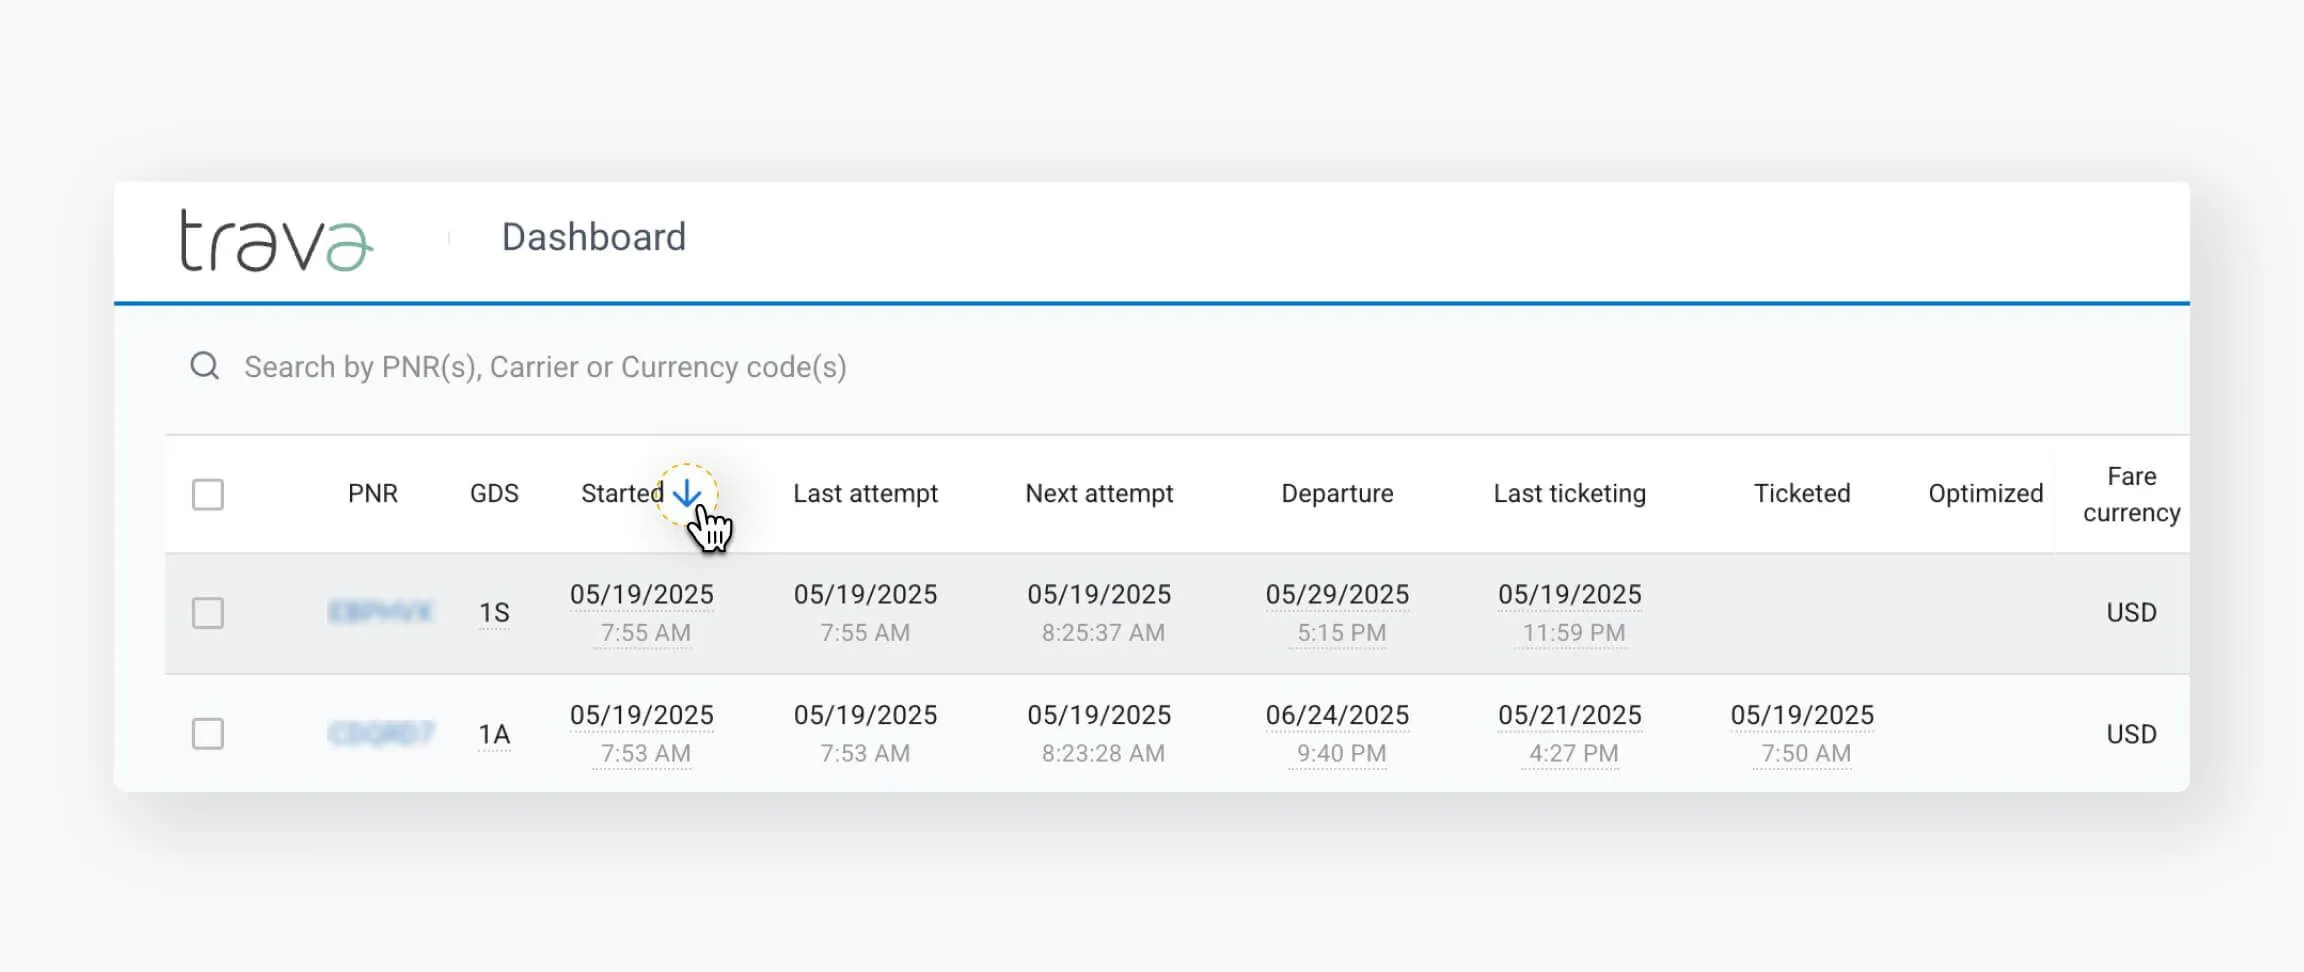Sort by the Last attempt column
2304x972 pixels.
[865, 494]
